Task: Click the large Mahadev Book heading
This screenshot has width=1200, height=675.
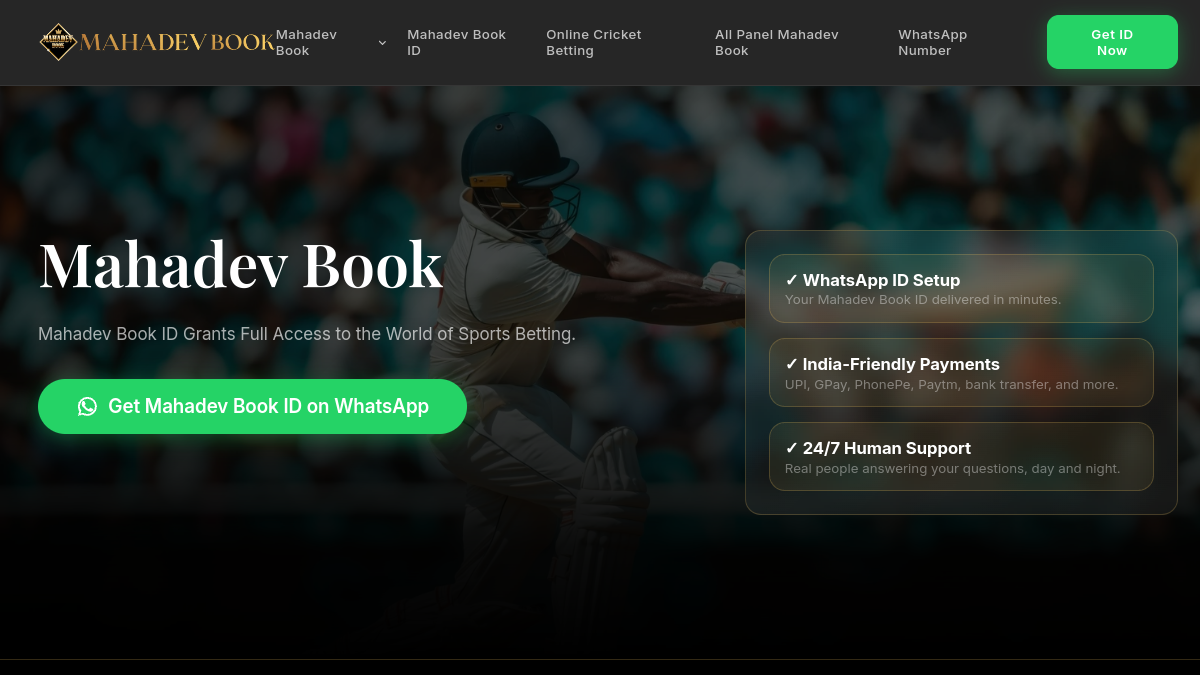Action: (240, 265)
